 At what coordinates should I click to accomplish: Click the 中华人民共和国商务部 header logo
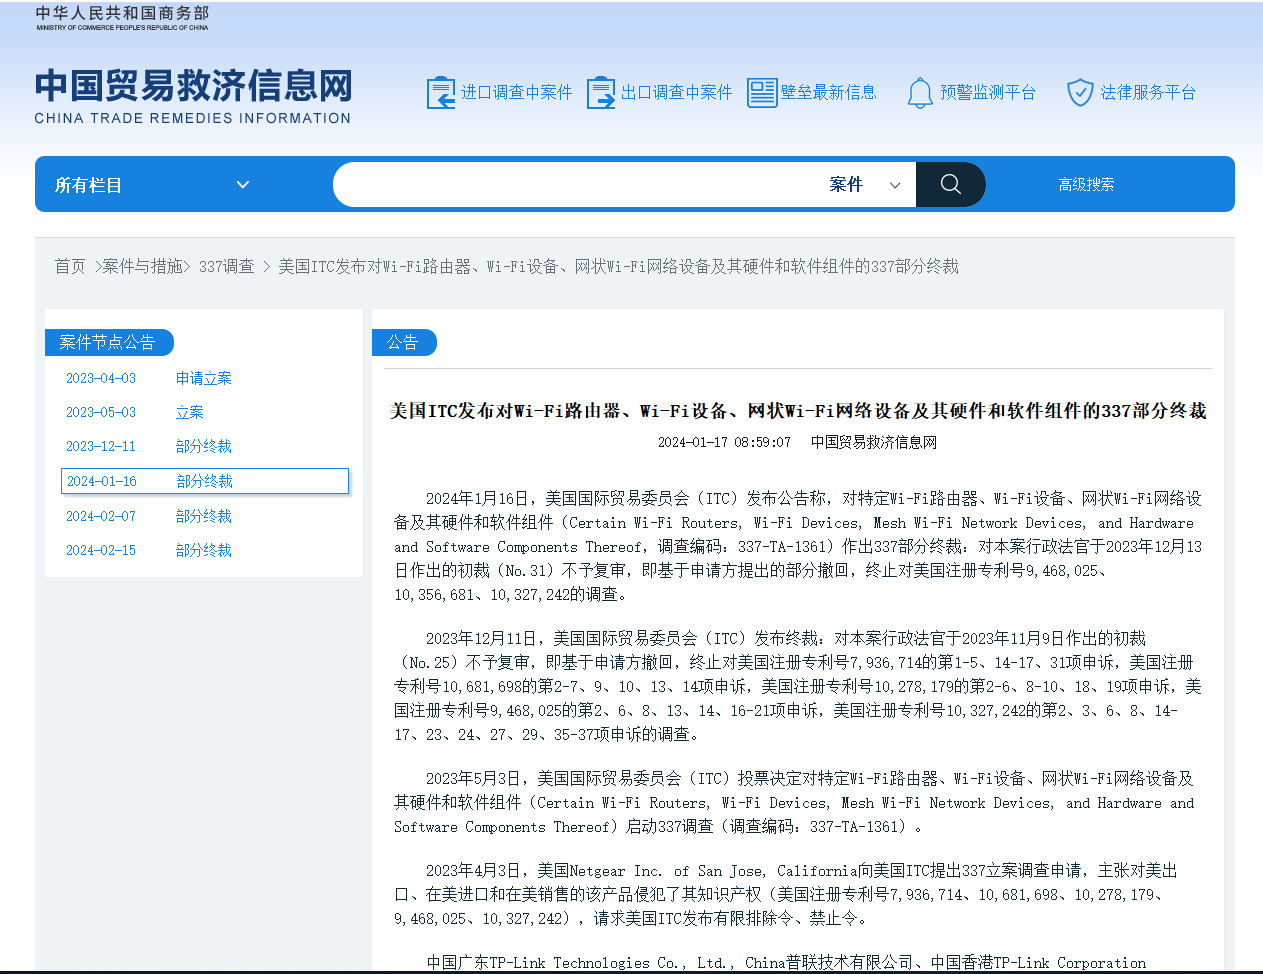click(122, 18)
